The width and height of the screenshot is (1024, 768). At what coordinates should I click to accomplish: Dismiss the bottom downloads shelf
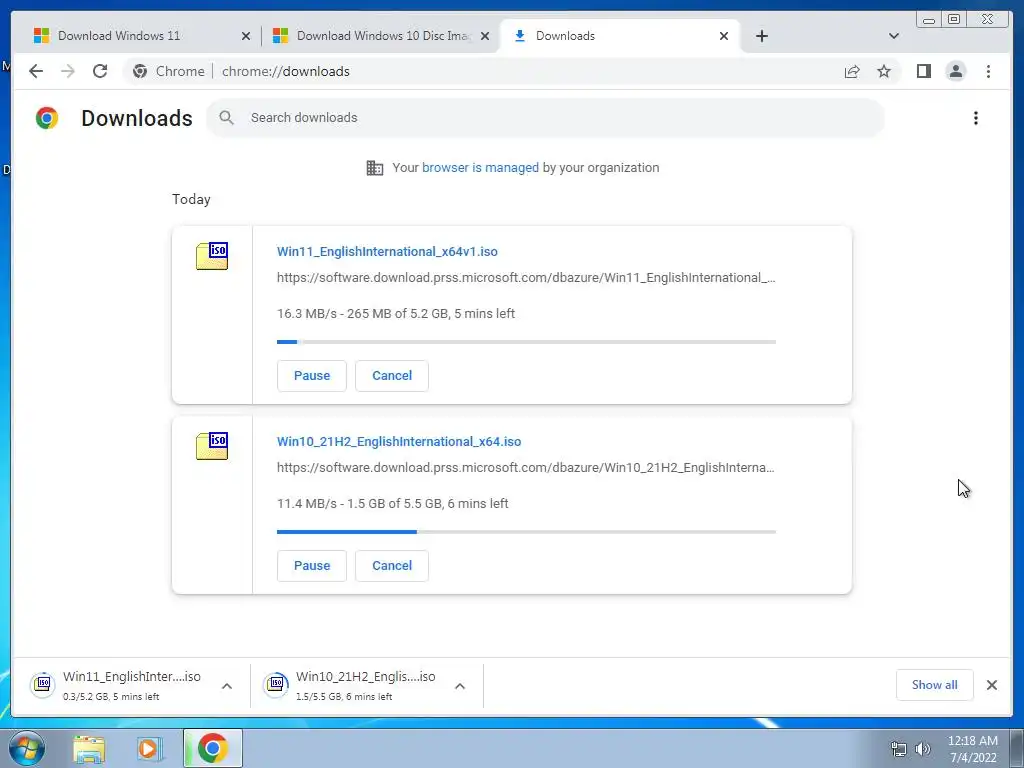click(x=991, y=685)
